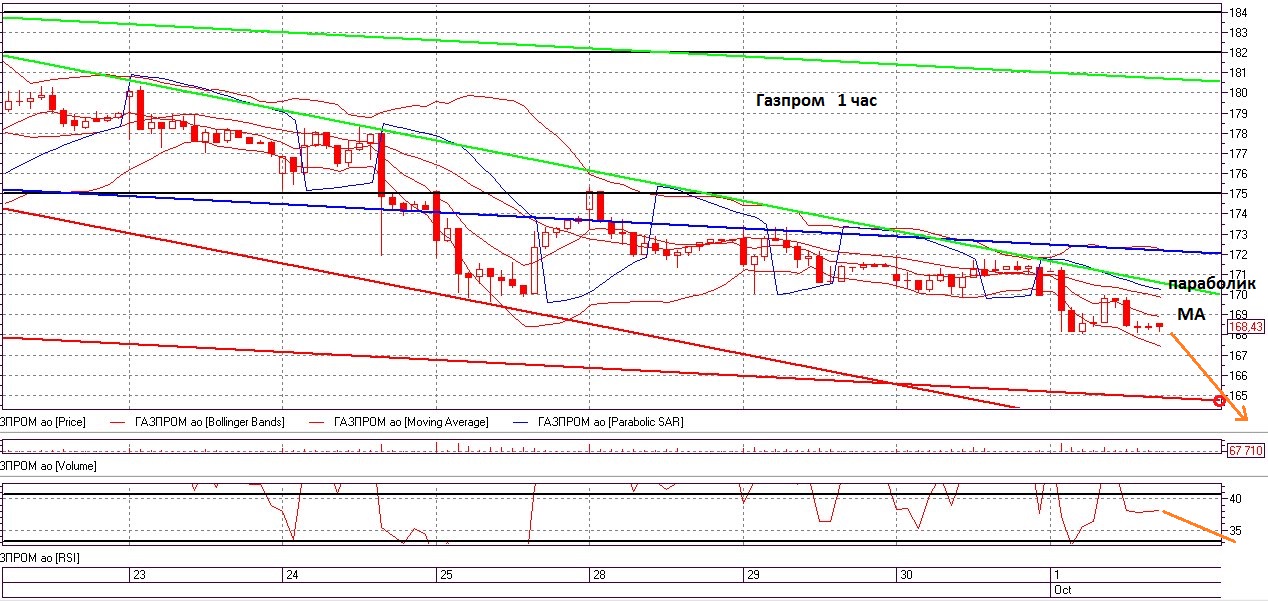Click price axis label 177

(x=1238, y=153)
